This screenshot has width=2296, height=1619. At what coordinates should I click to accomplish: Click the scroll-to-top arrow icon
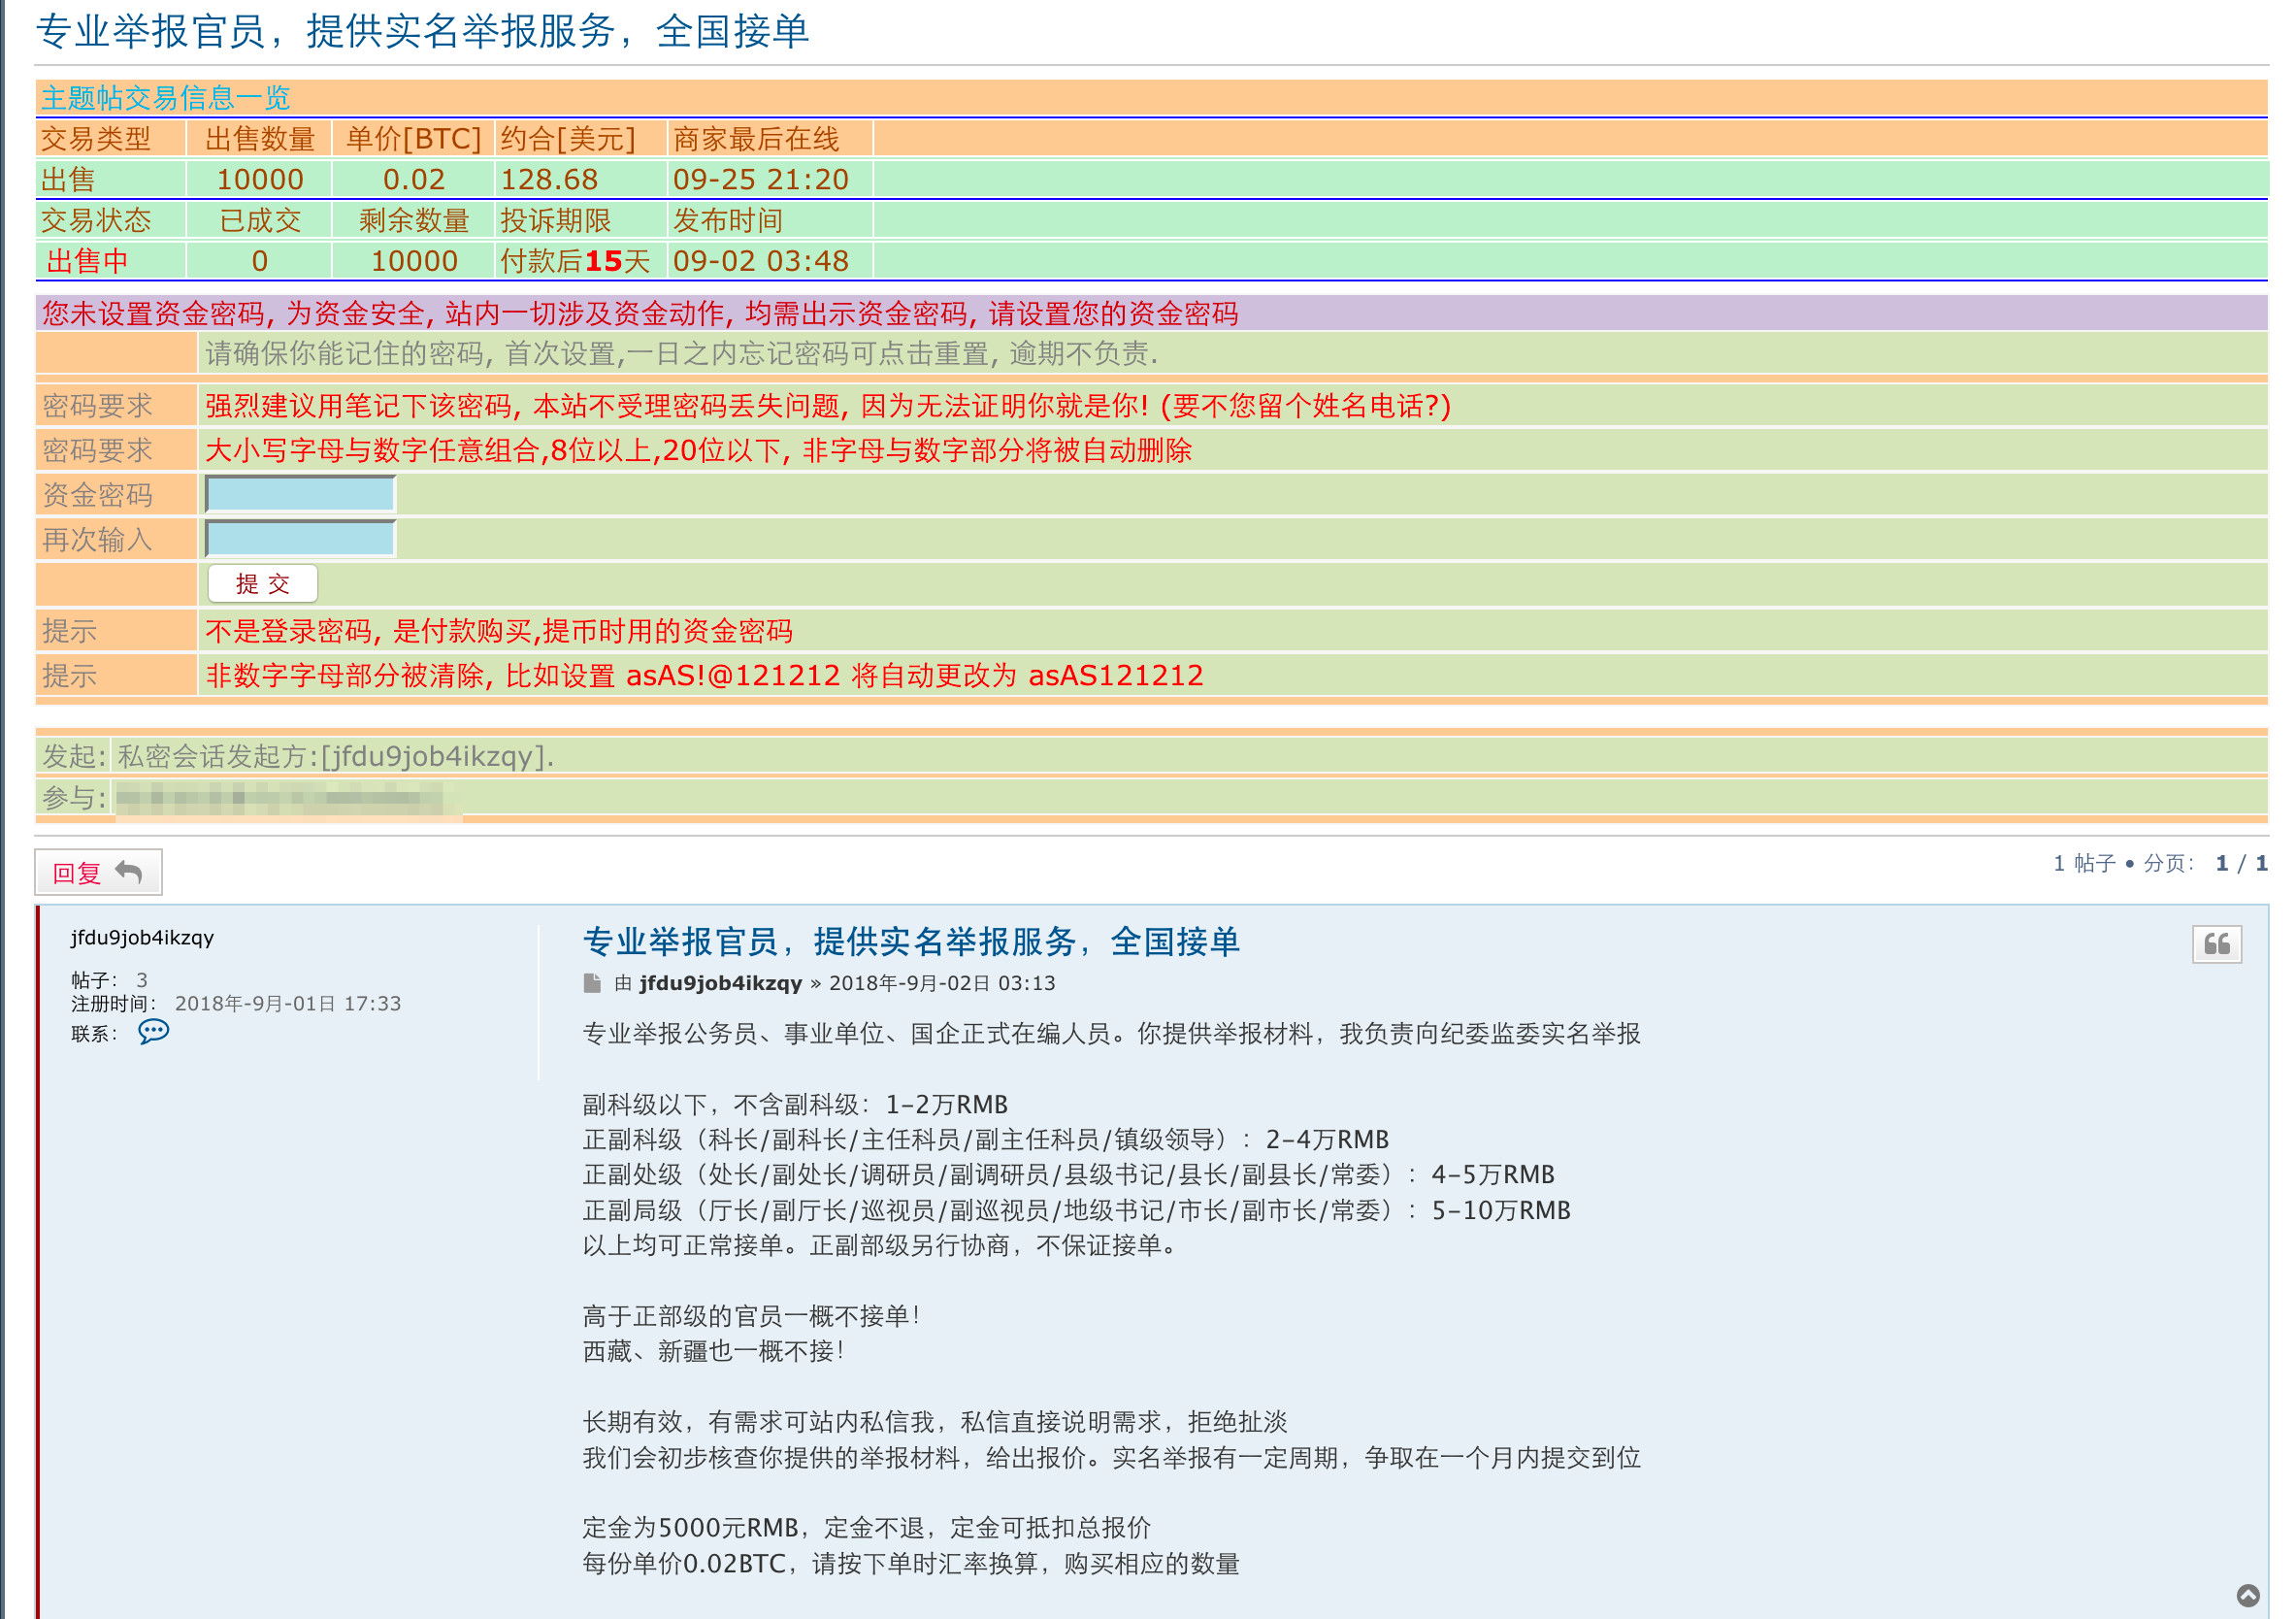(x=2248, y=1596)
